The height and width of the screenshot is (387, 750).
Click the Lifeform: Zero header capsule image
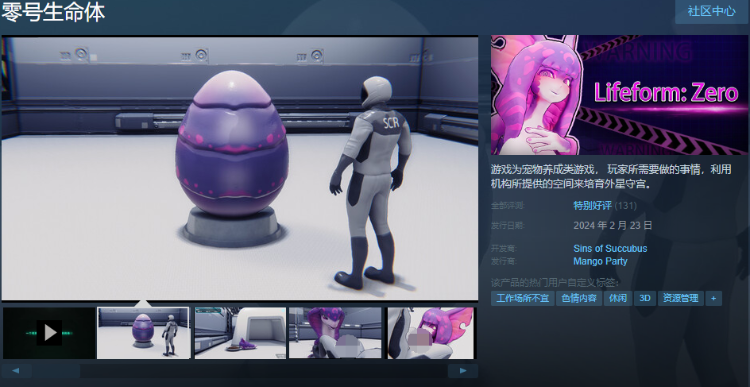pos(619,95)
